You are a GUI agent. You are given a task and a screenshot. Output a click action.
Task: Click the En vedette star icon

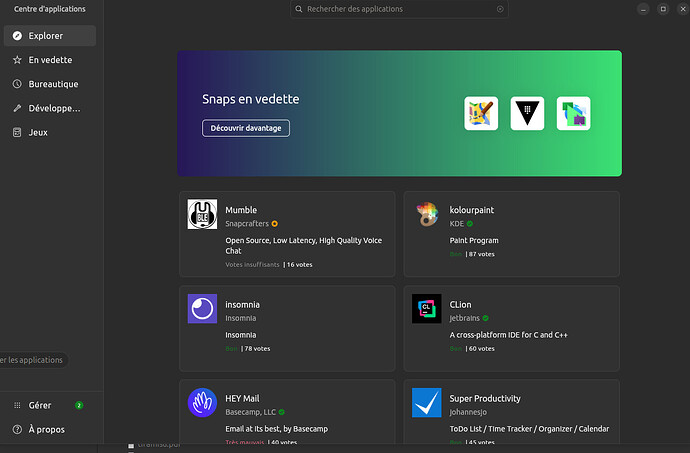17,60
